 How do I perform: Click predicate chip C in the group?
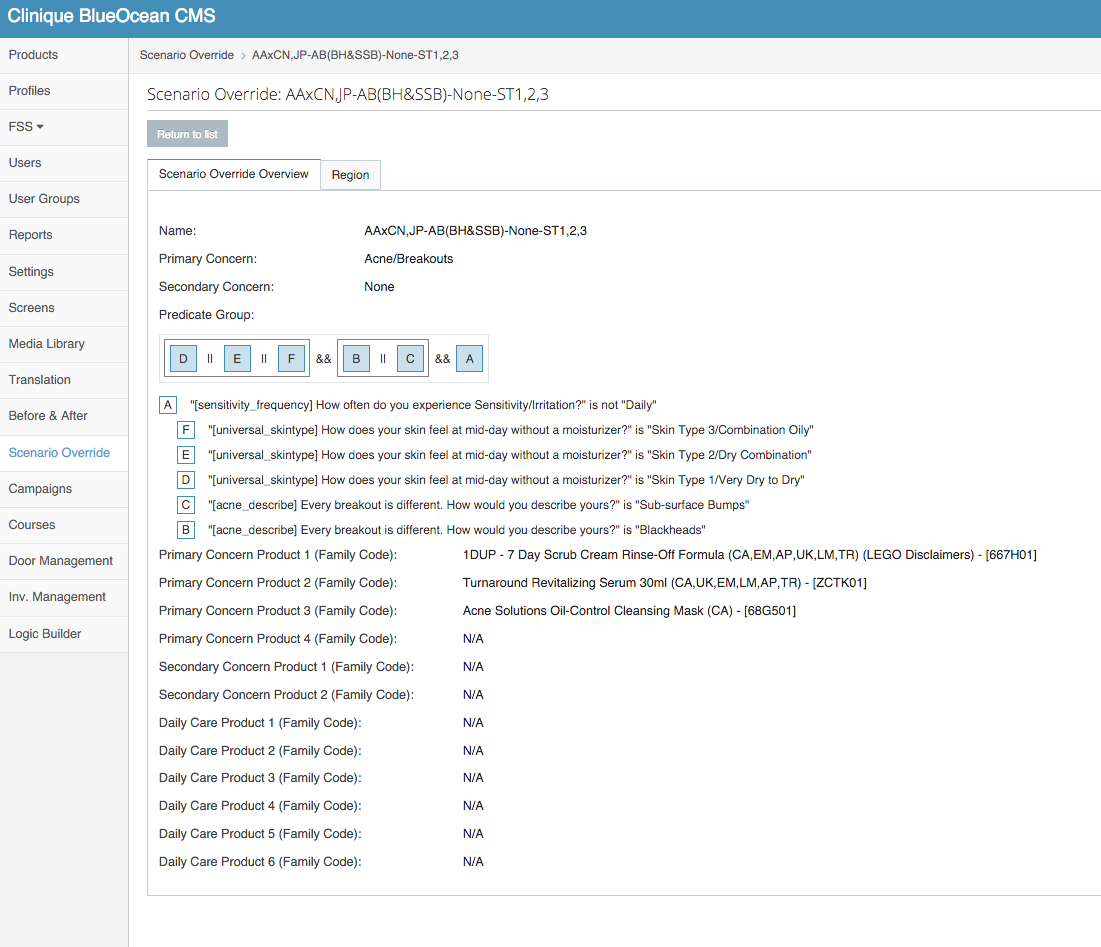click(410, 359)
